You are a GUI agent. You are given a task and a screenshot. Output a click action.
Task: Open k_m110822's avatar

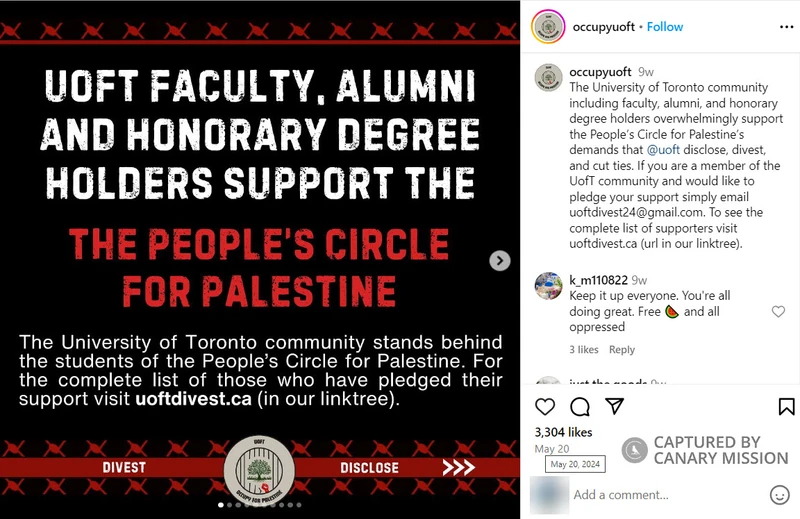coord(546,286)
